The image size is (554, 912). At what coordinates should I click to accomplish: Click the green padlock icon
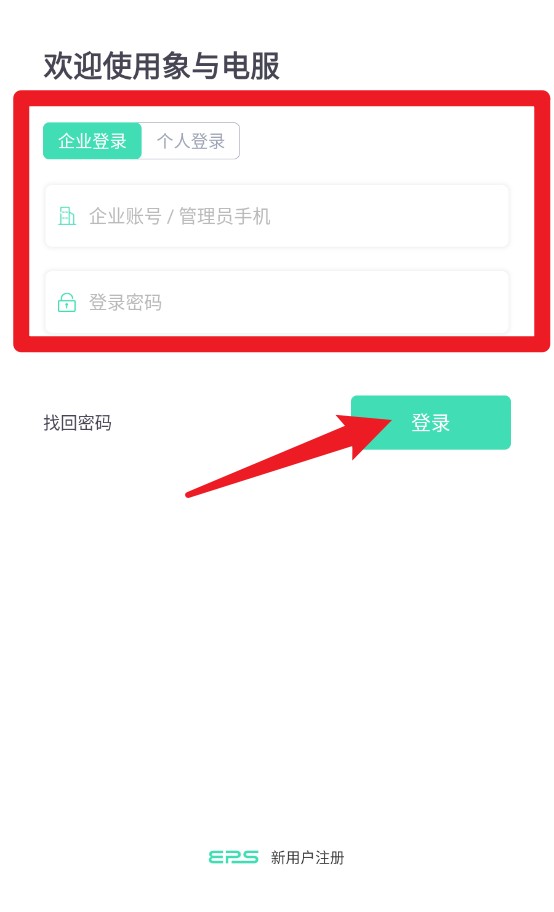click(x=67, y=302)
